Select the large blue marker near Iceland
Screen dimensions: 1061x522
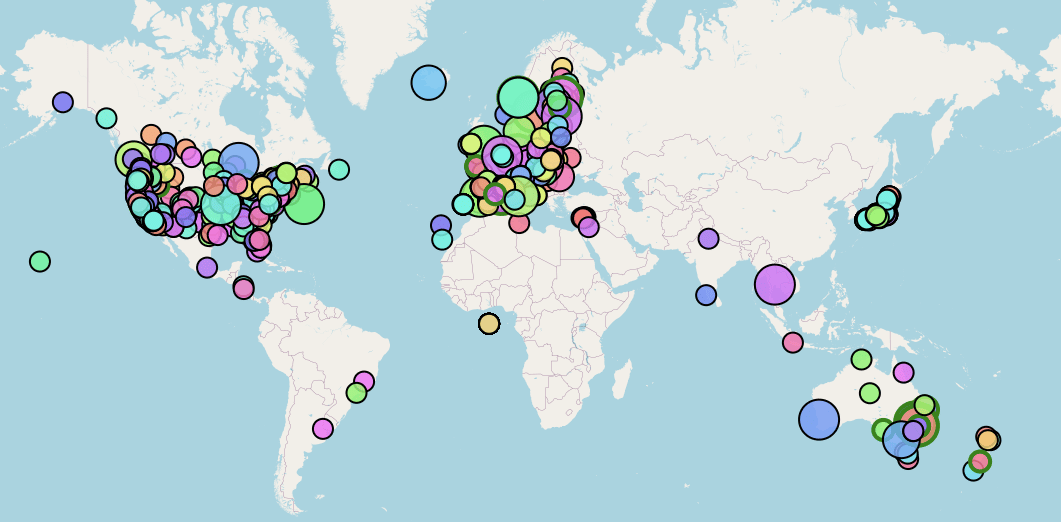pos(428,82)
